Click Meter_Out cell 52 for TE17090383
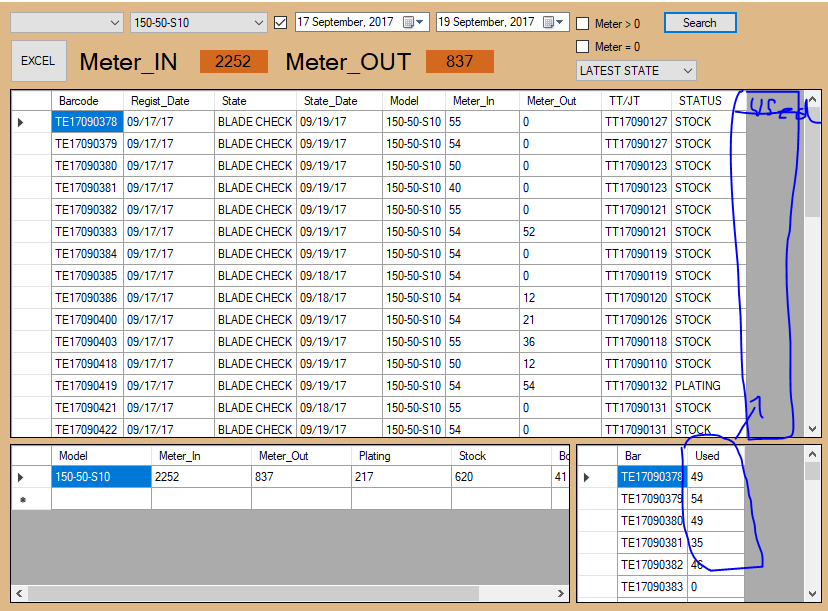The image size is (828, 611). (x=561, y=232)
